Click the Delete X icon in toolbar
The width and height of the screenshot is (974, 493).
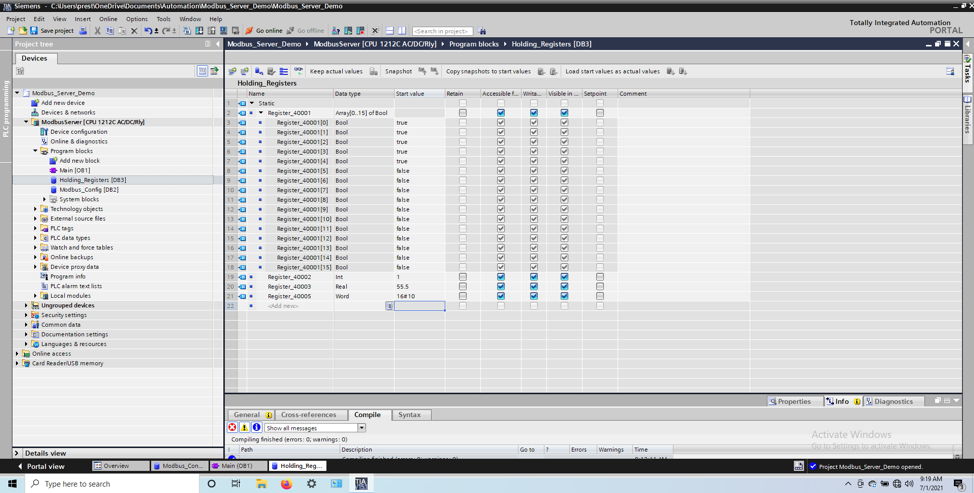(x=134, y=30)
